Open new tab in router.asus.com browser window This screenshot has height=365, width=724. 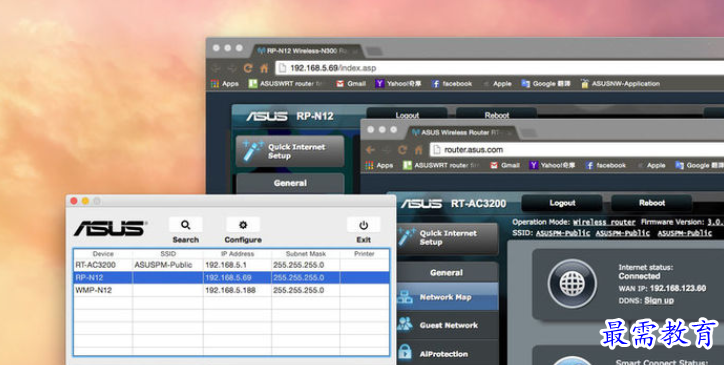pyautogui.click(x=528, y=133)
